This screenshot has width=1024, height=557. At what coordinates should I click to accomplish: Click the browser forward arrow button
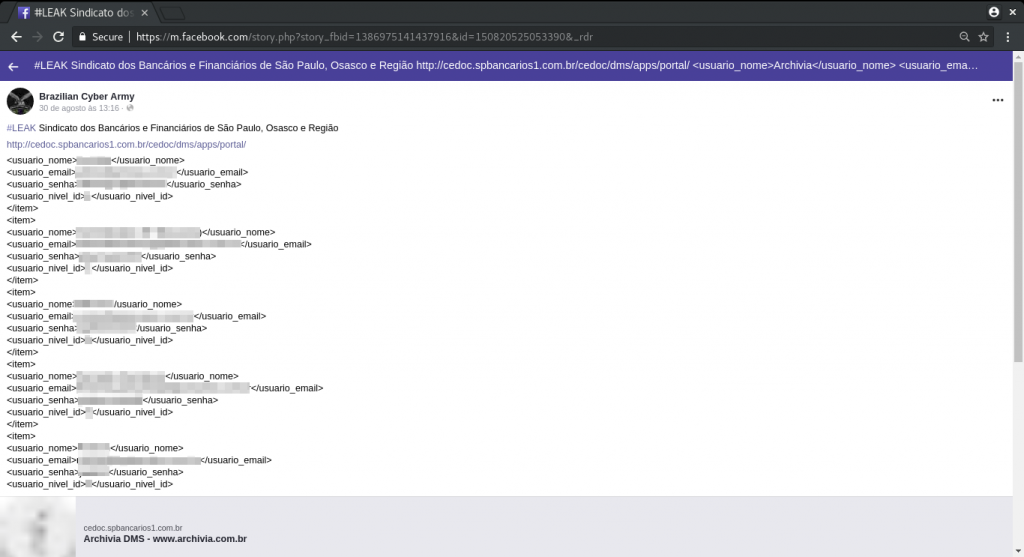37,37
